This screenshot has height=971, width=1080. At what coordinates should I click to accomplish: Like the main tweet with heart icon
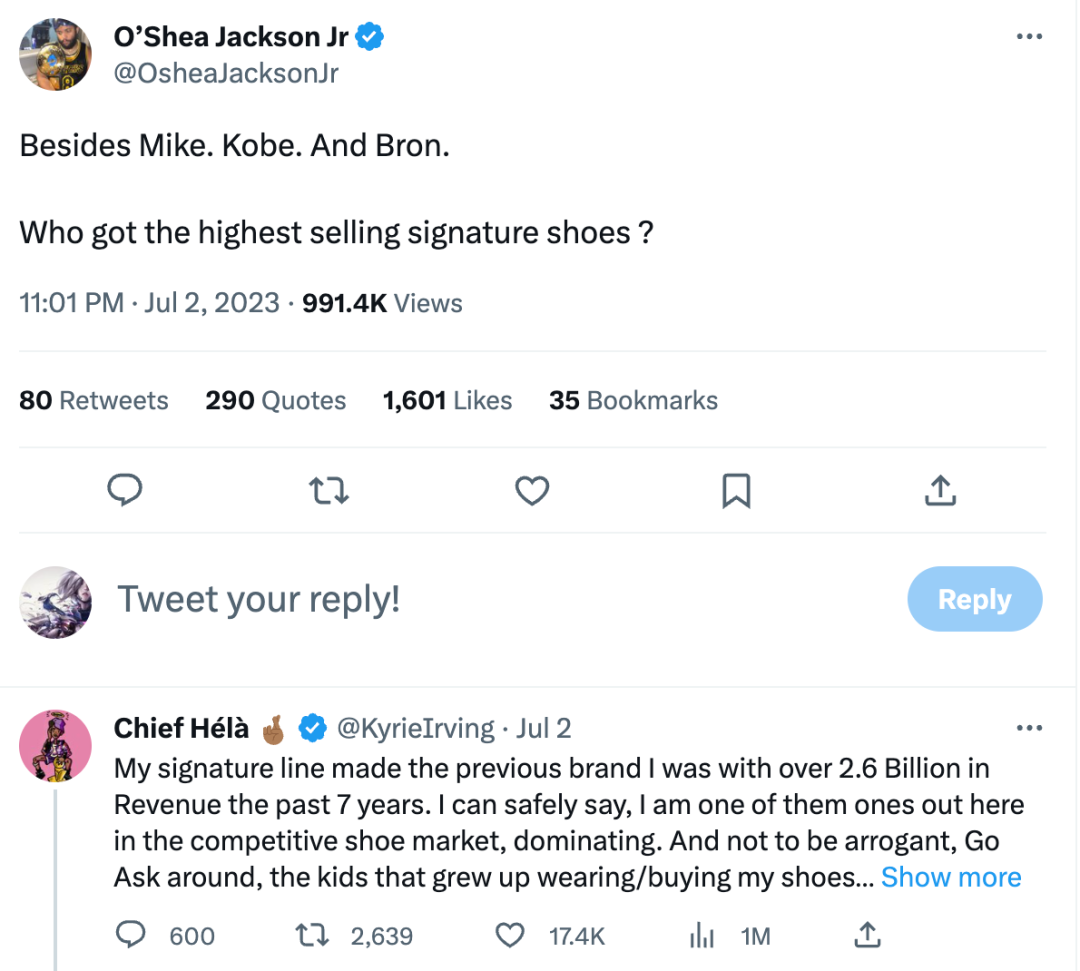(532, 490)
